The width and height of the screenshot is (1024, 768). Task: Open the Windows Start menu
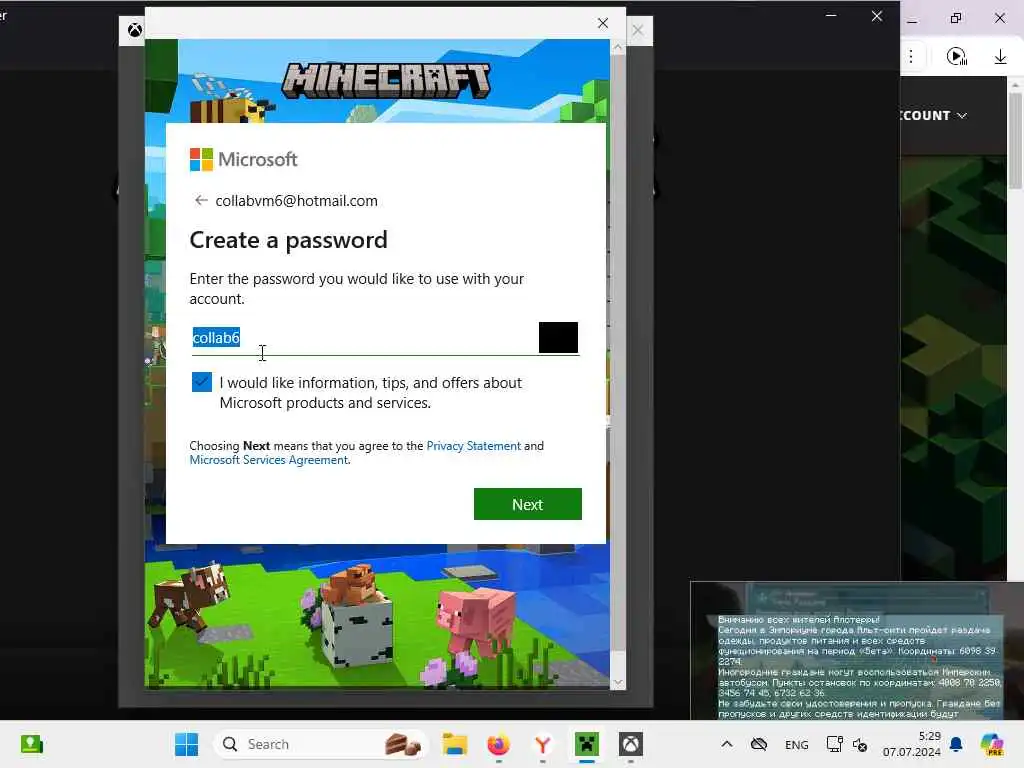186,744
